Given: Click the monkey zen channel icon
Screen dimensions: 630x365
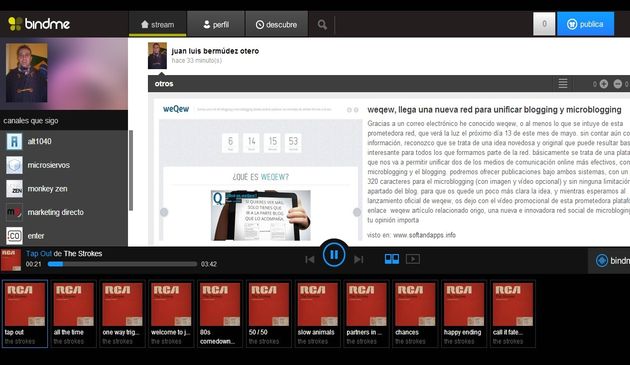Looking at the screenshot, I should pos(14,189).
